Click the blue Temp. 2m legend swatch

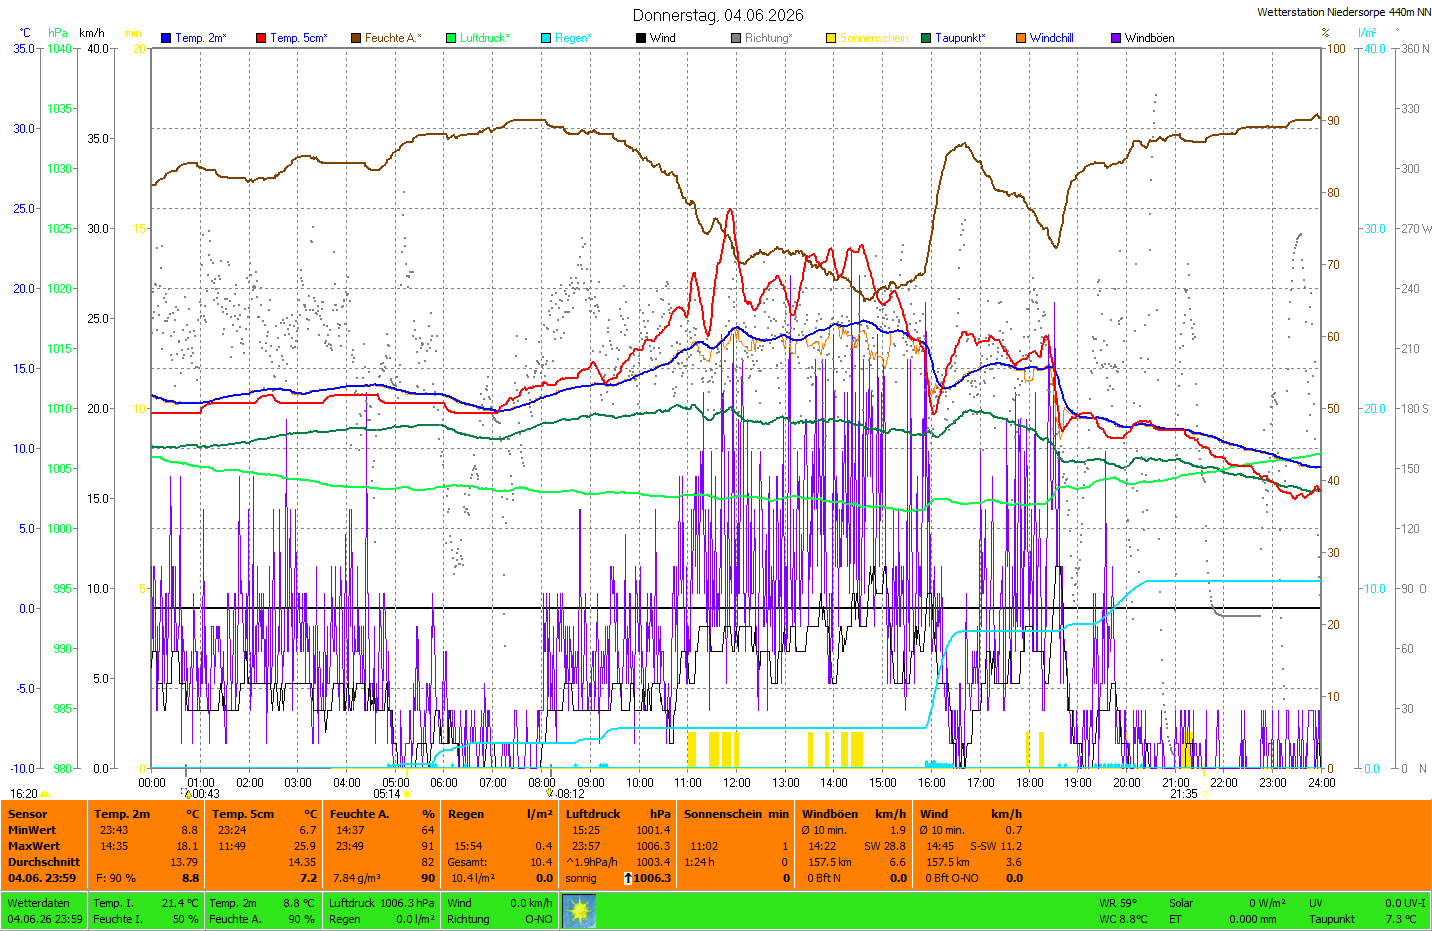click(166, 38)
